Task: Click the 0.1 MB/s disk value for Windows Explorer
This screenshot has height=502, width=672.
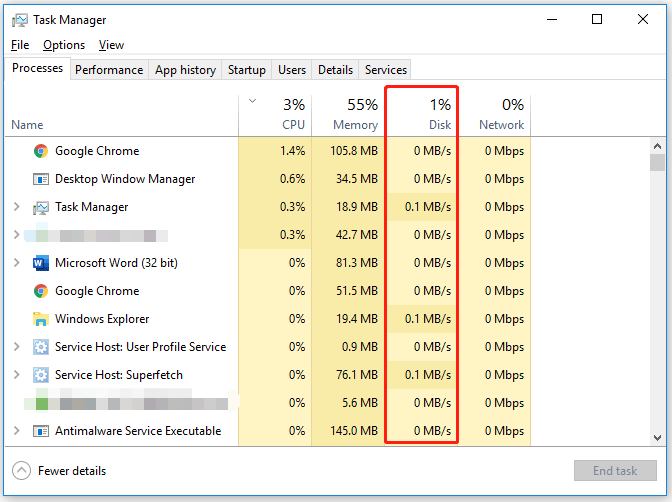Action: [x=428, y=319]
